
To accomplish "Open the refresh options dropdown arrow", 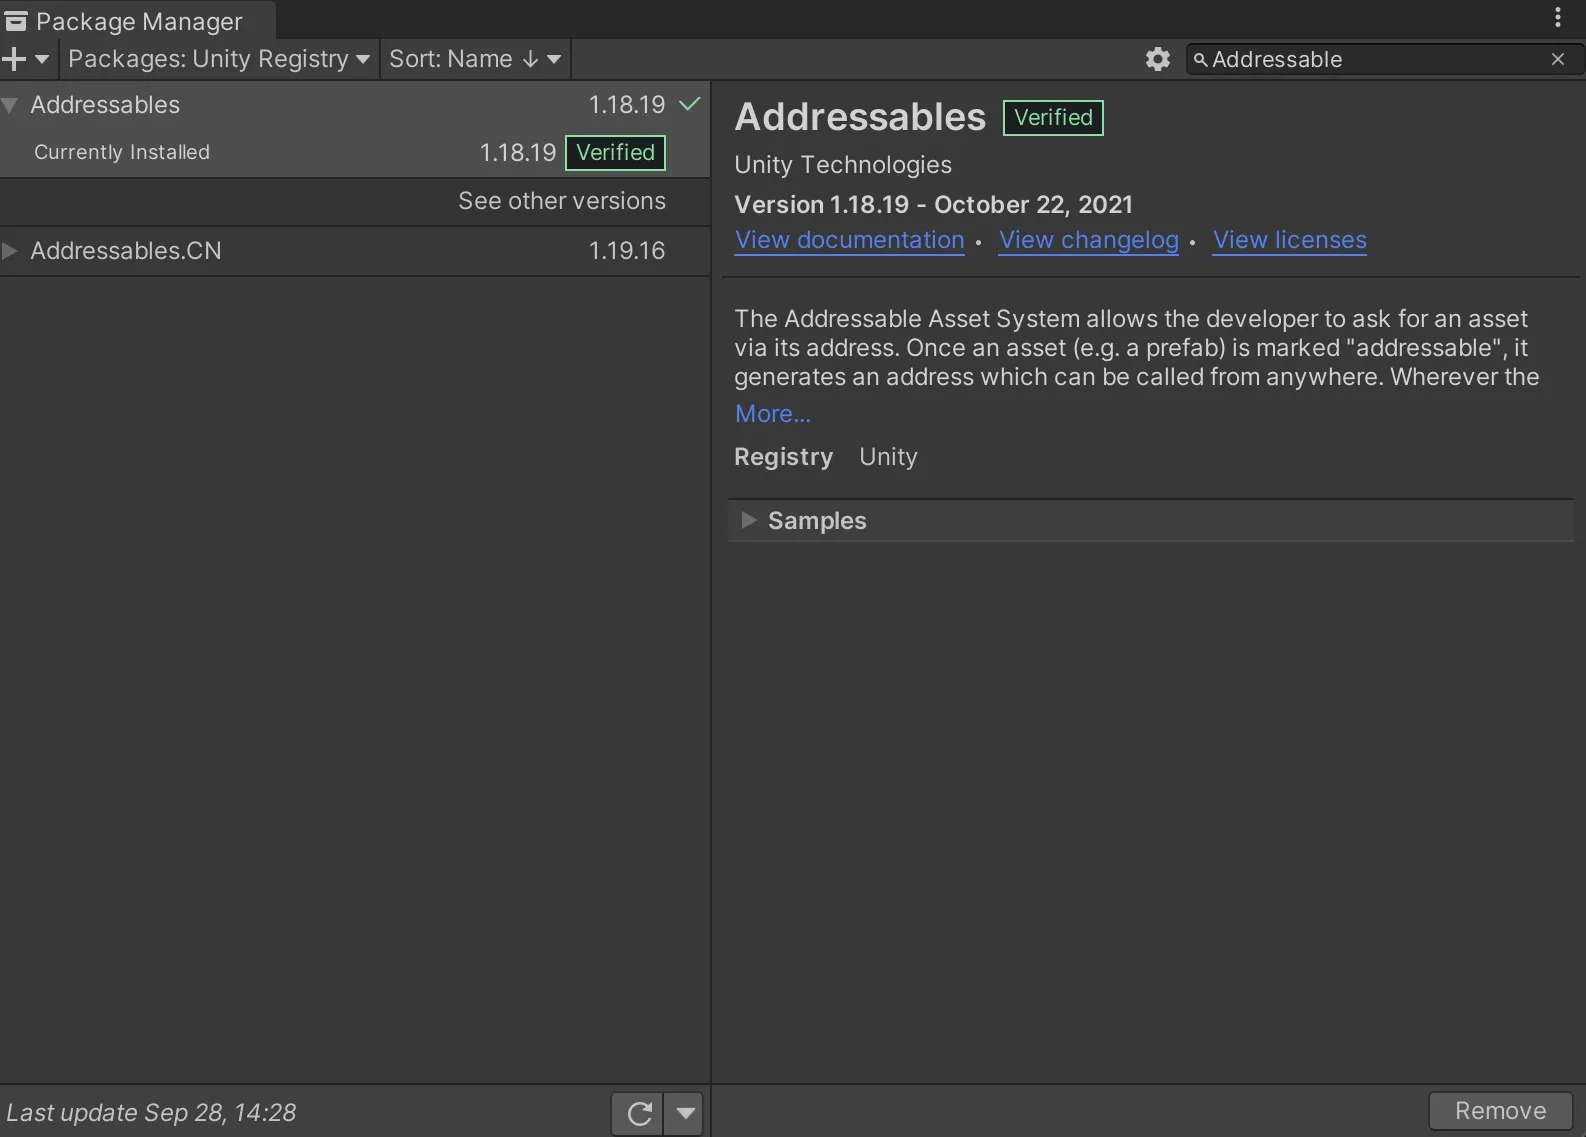I will click(685, 1113).
